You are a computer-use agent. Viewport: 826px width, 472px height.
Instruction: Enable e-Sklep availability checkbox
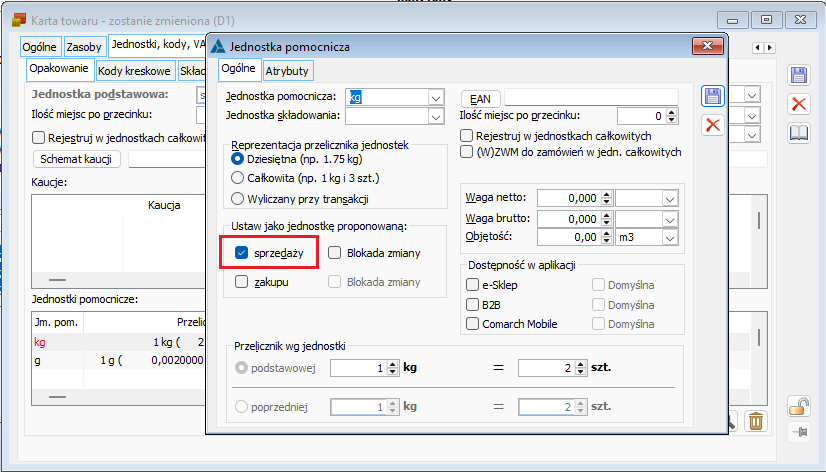click(473, 285)
